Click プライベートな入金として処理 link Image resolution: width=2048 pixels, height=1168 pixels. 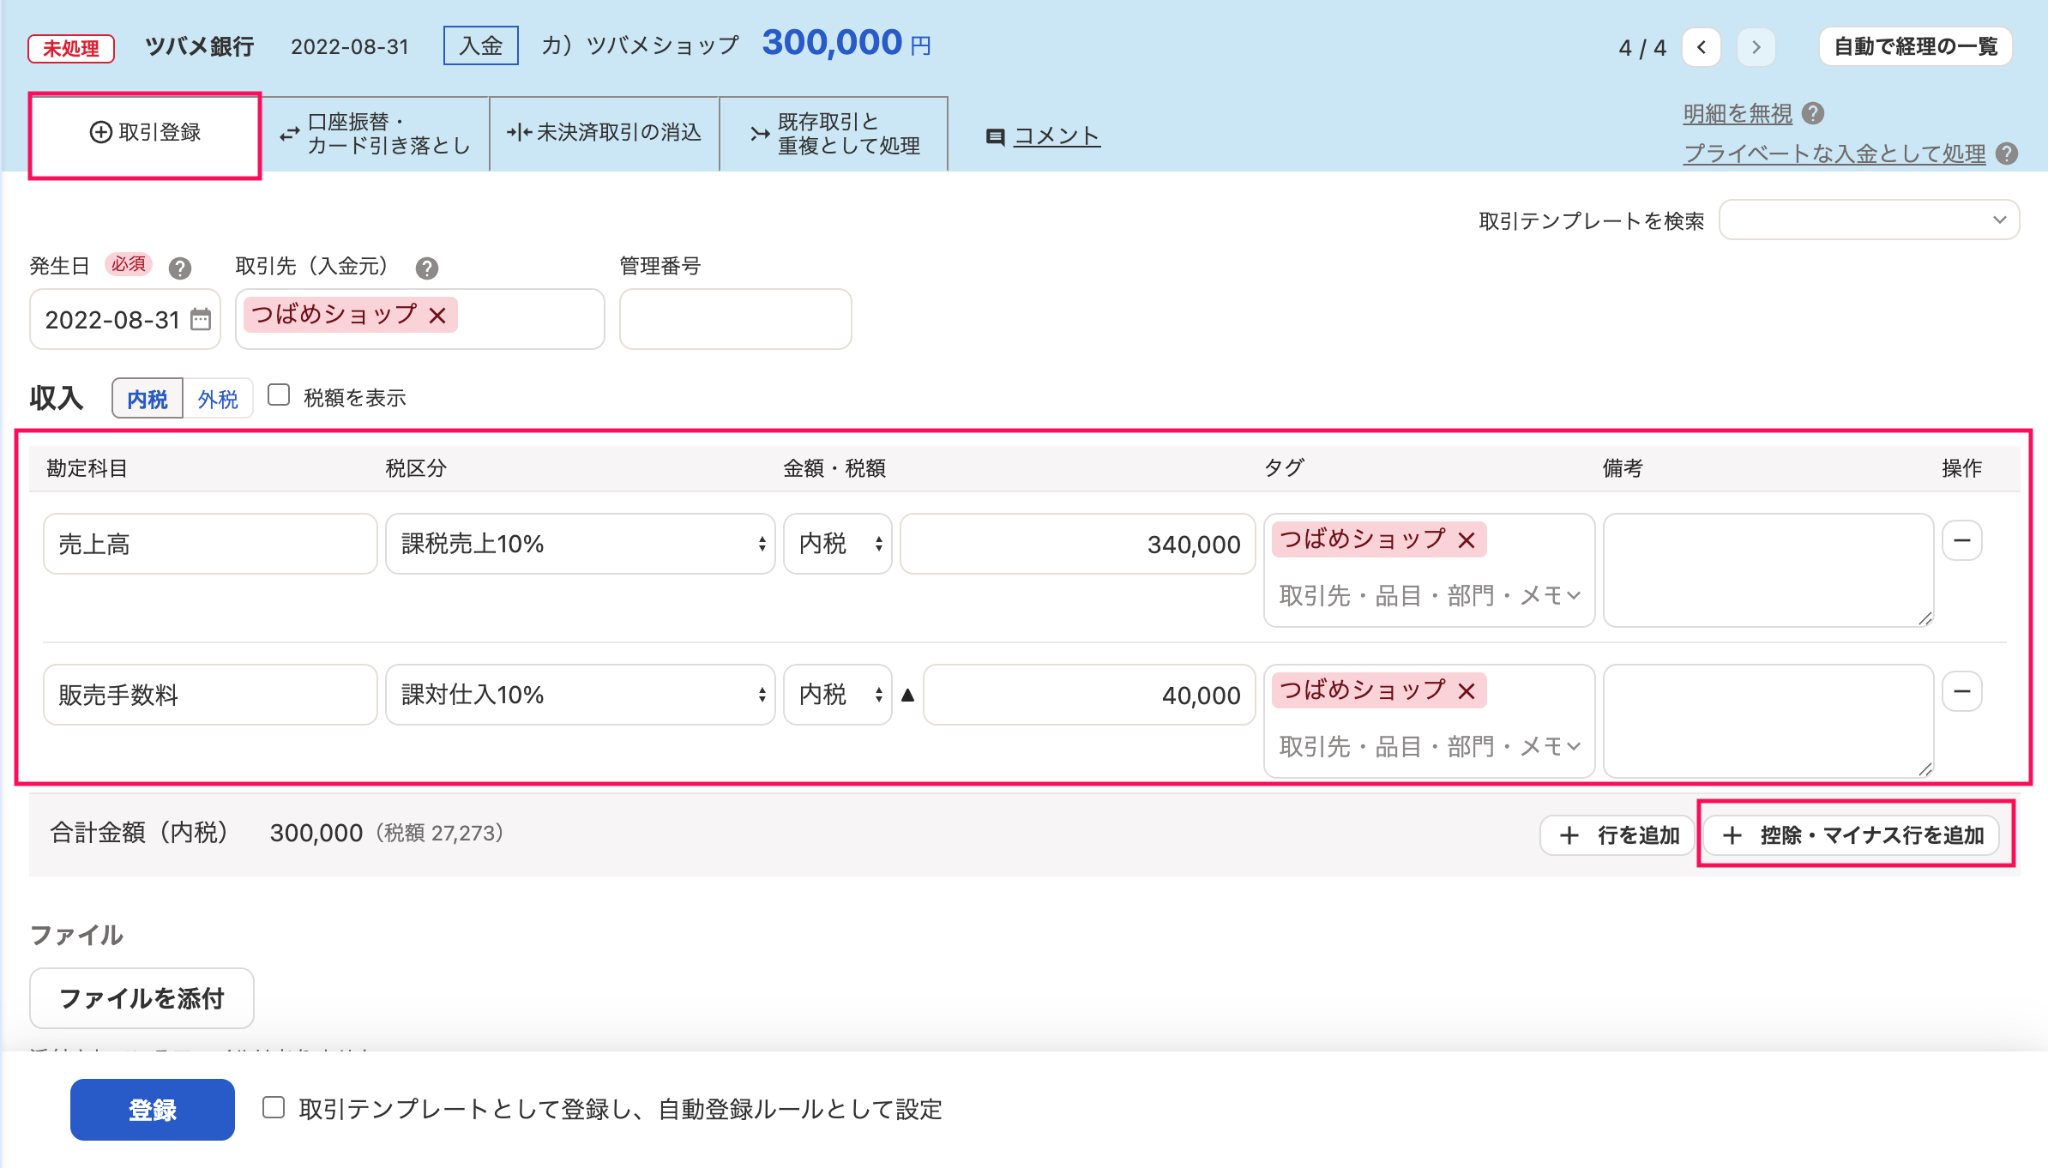[1834, 154]
